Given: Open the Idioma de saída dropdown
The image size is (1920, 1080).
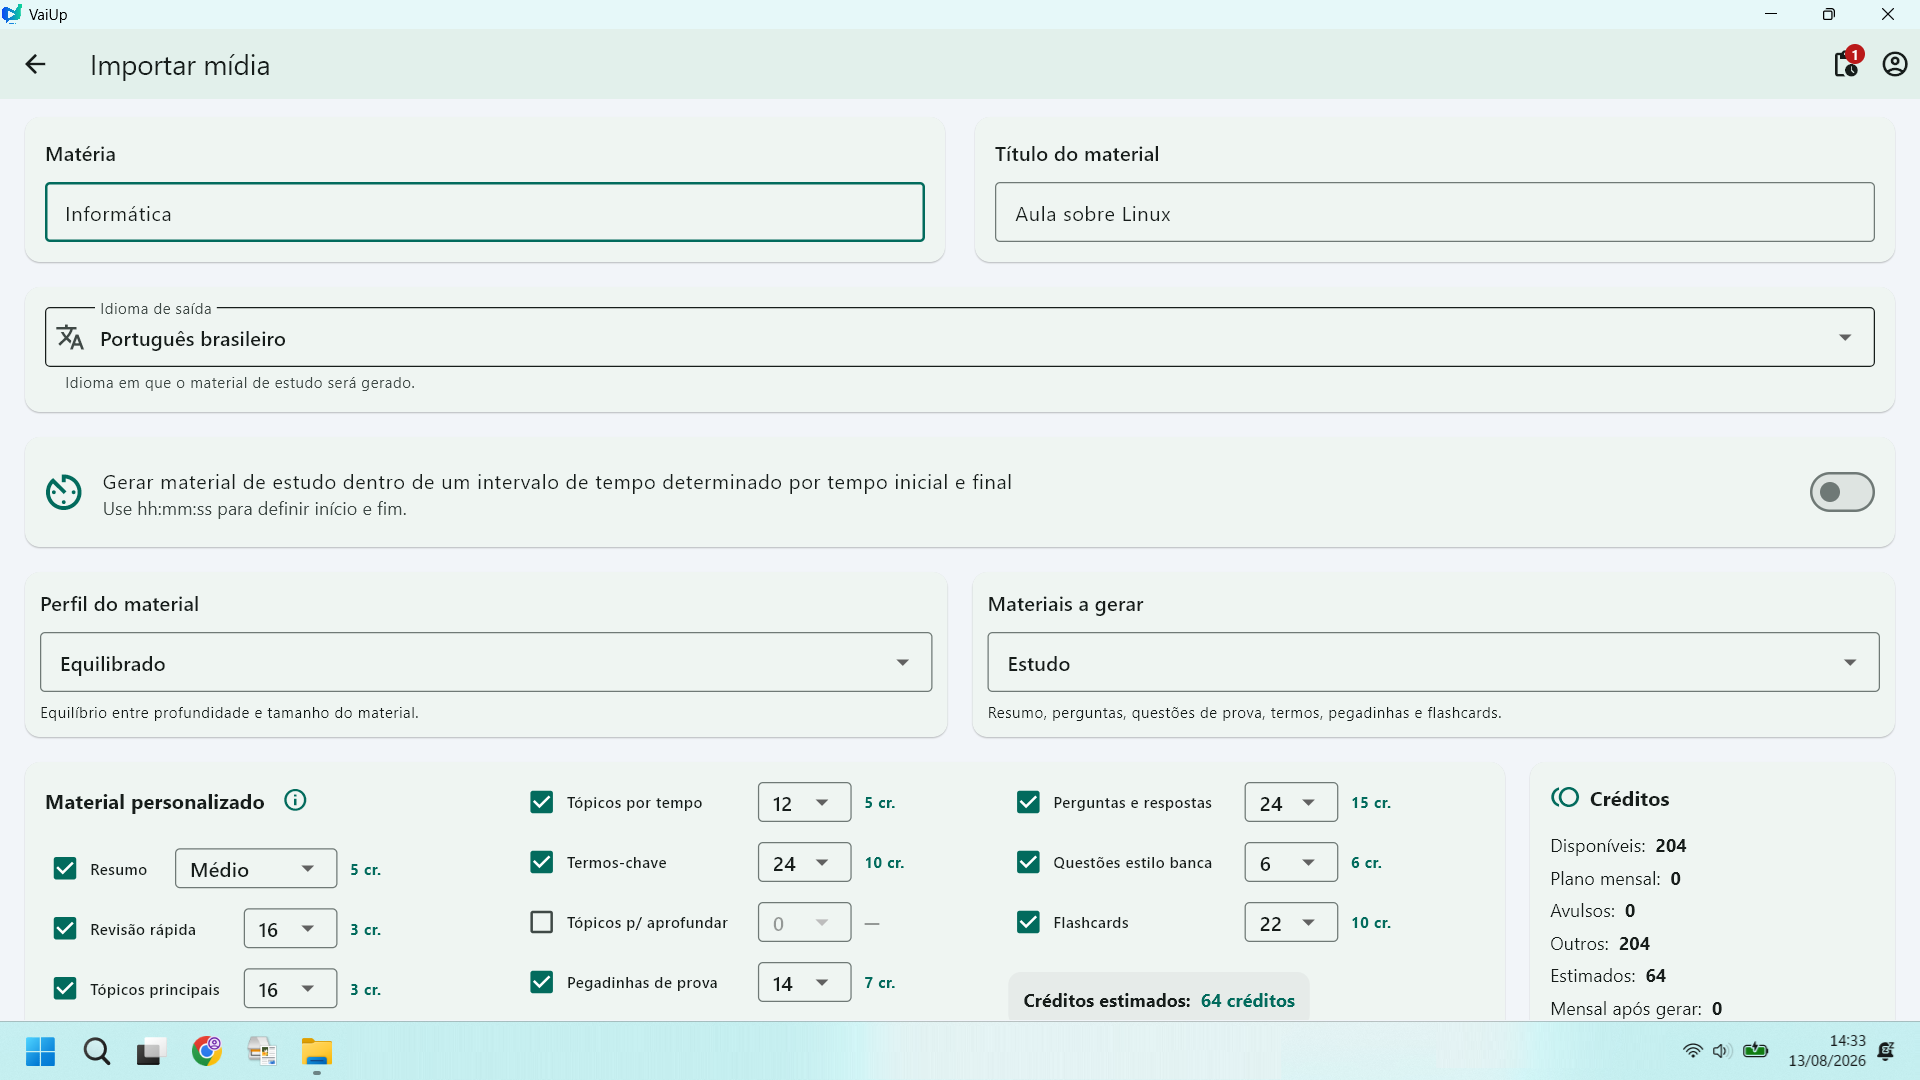Looking at the screenshot, I should 960,337.
